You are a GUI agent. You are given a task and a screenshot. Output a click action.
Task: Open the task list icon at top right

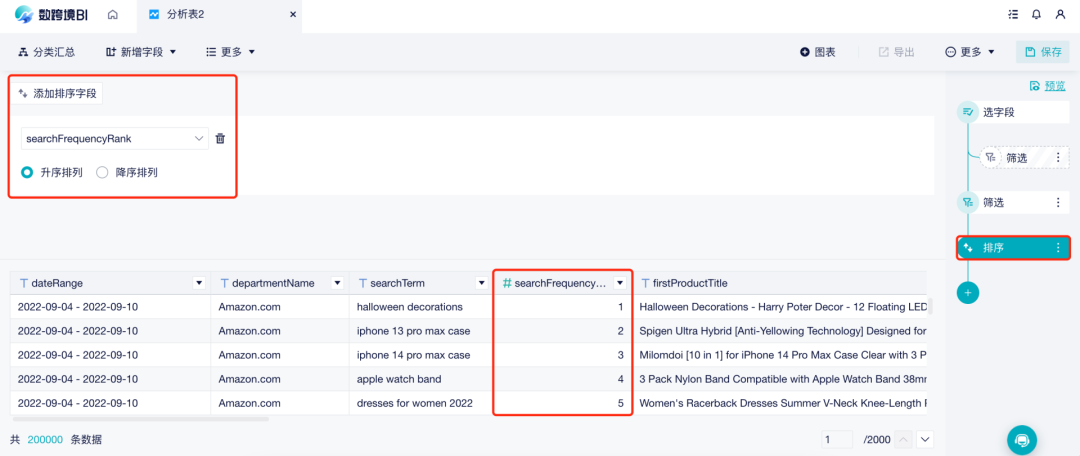[1012, 14]
